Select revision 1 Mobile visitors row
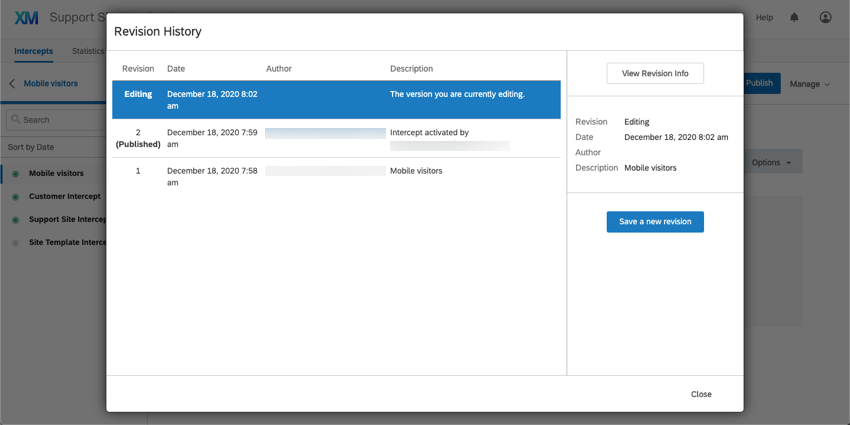 (x=336, y=176)
